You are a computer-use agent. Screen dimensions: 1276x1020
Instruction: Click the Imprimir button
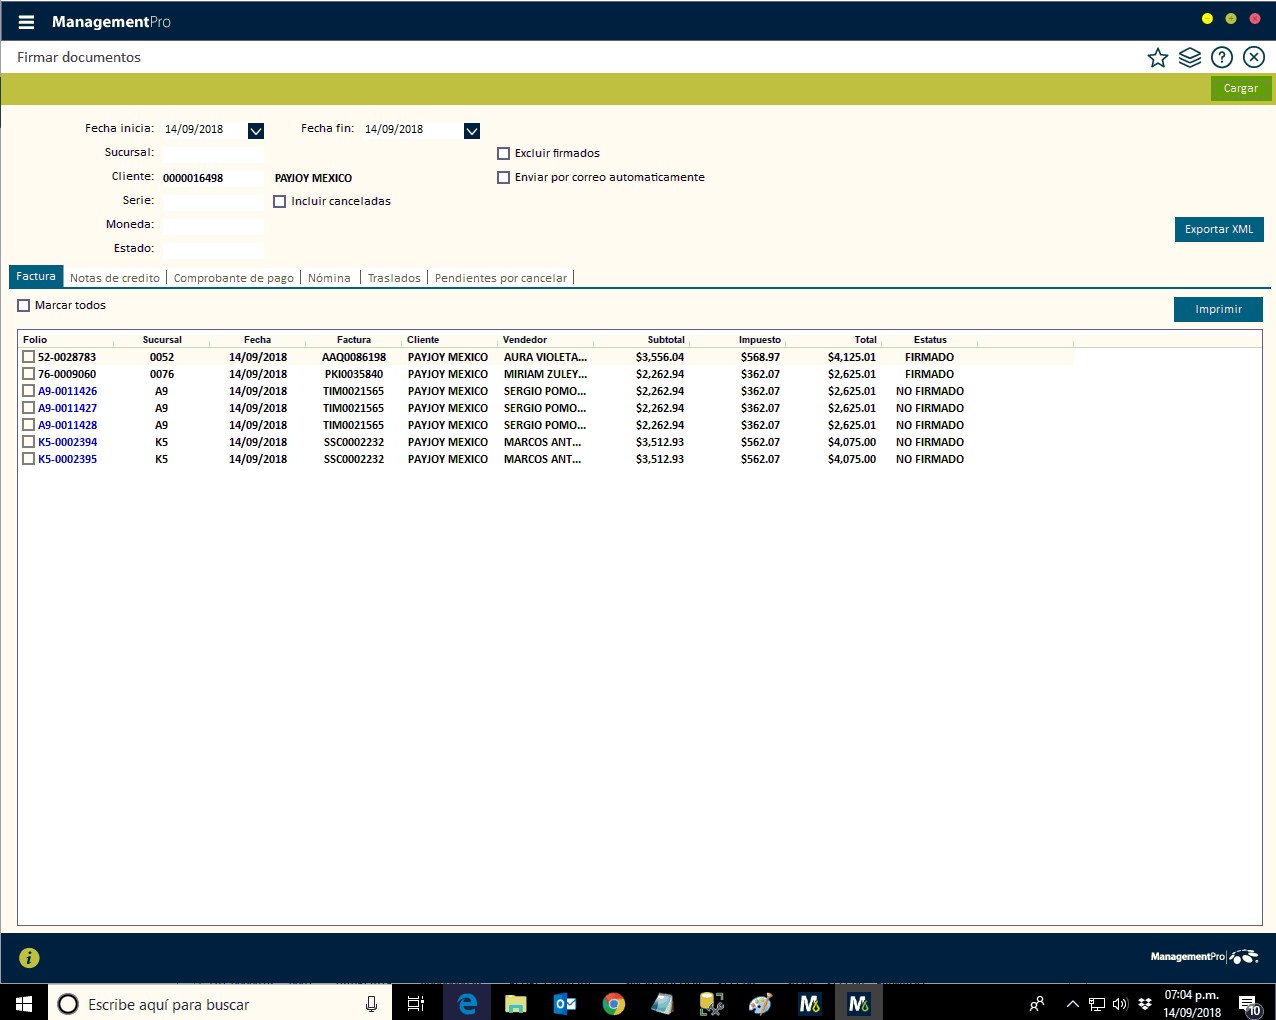coord(1218,309)
